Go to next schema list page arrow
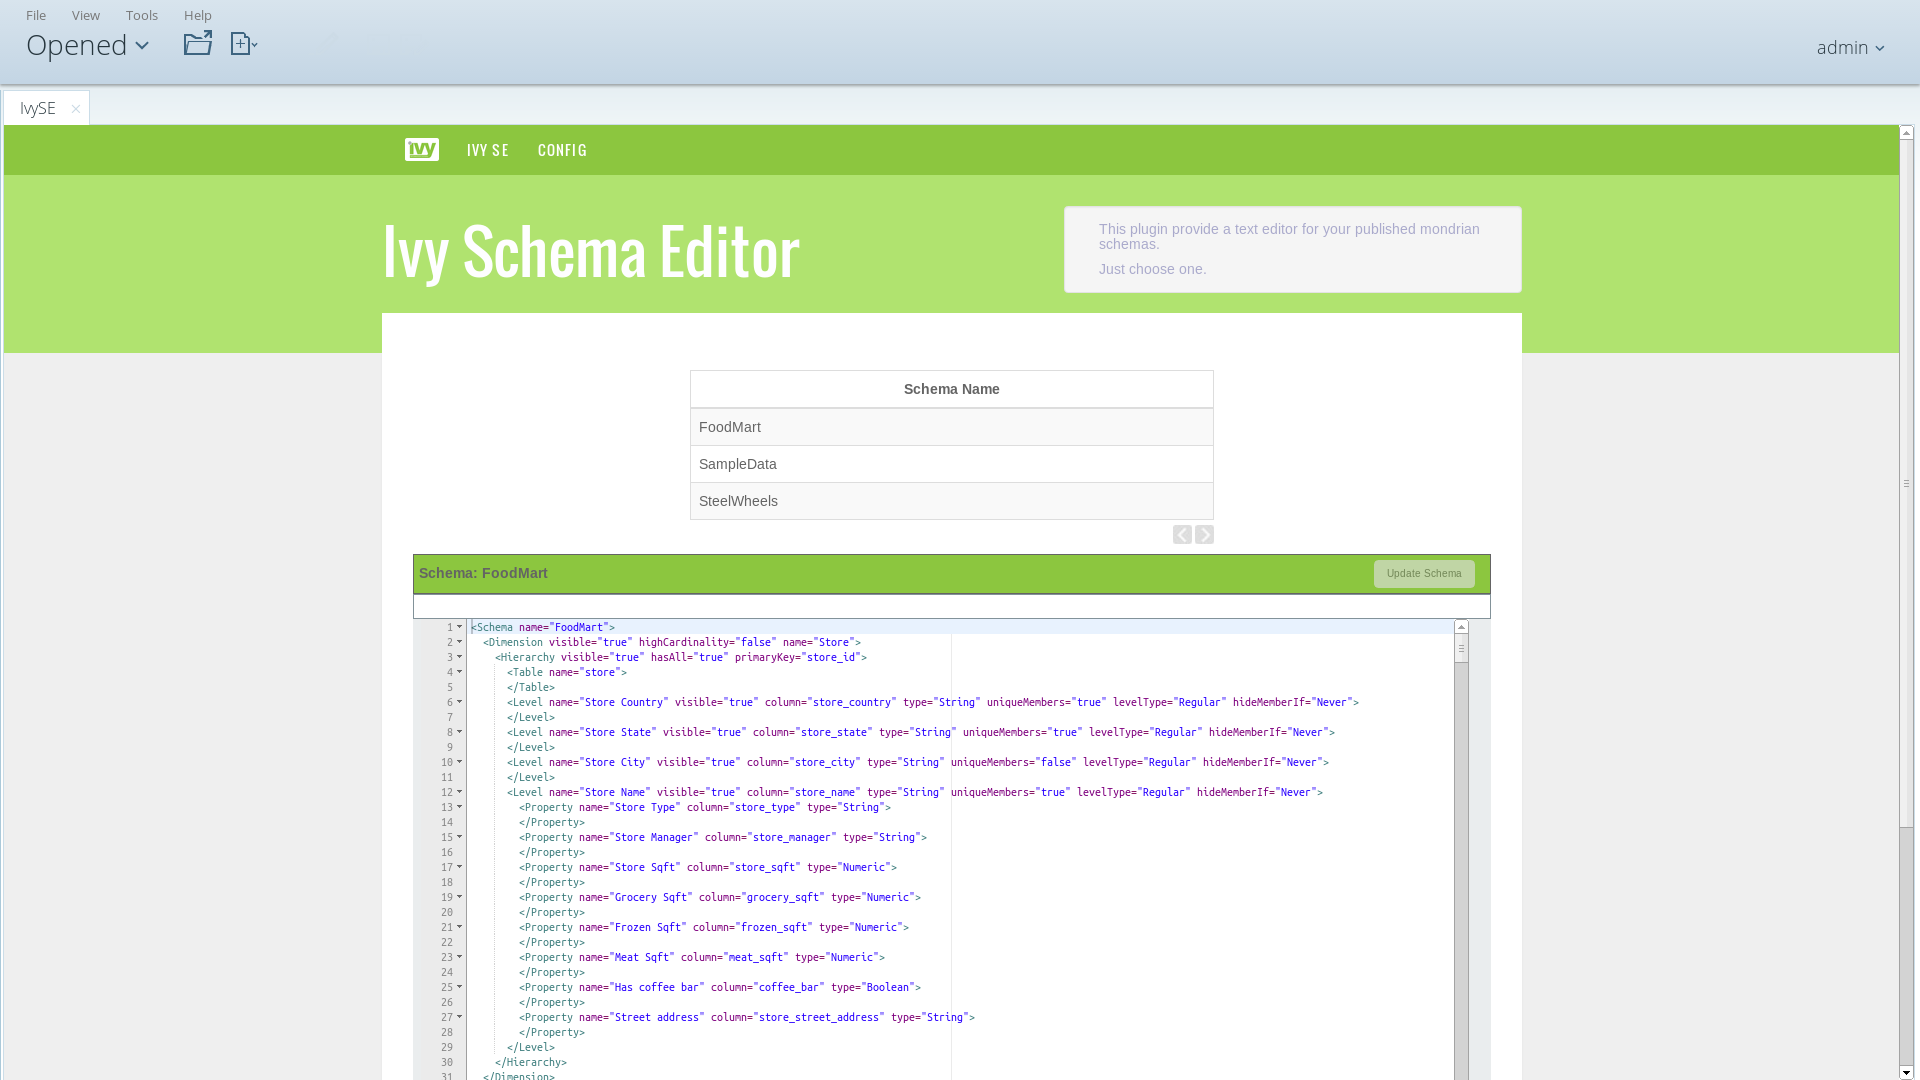 tap(1204, 535)
